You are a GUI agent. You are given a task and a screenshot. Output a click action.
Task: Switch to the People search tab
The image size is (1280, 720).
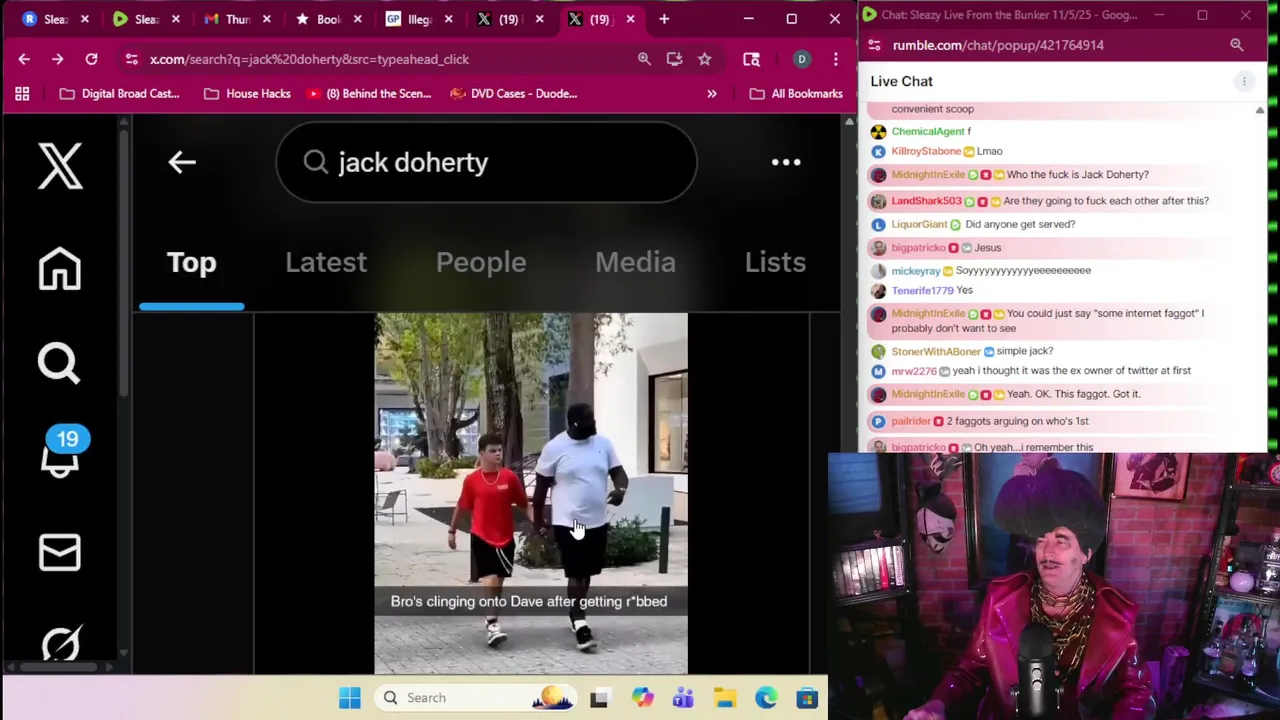(x=481, y=262)
